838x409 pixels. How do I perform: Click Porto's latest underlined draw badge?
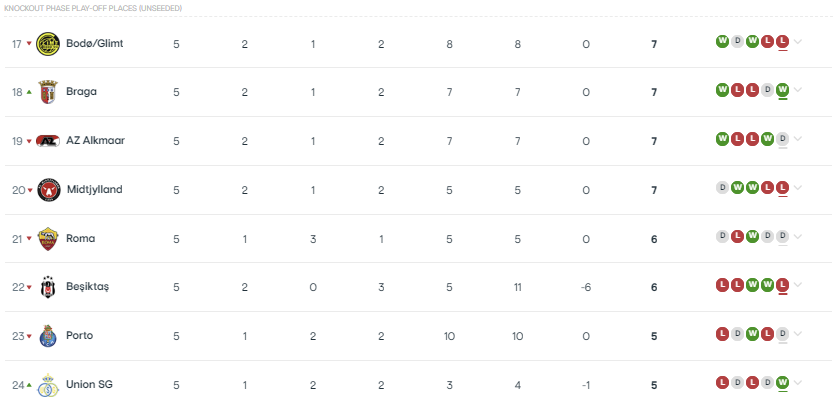pyautogui.click(x=782, y=334)
